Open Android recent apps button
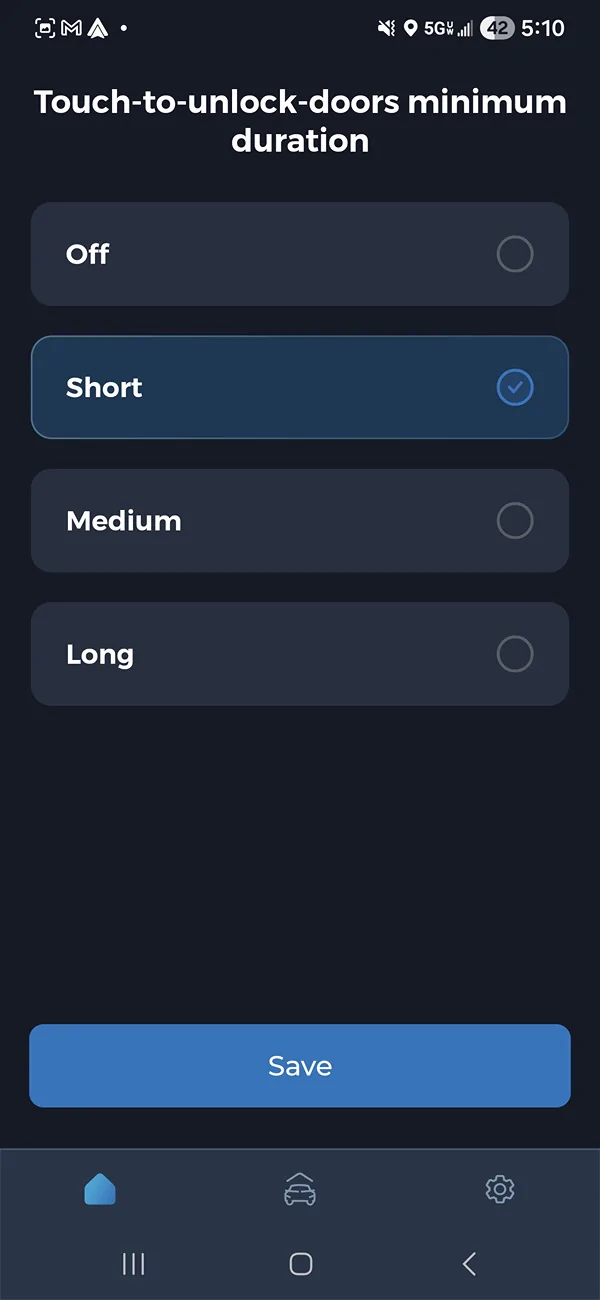This screenshot has width=600, height=1300. coord(133,1264)
